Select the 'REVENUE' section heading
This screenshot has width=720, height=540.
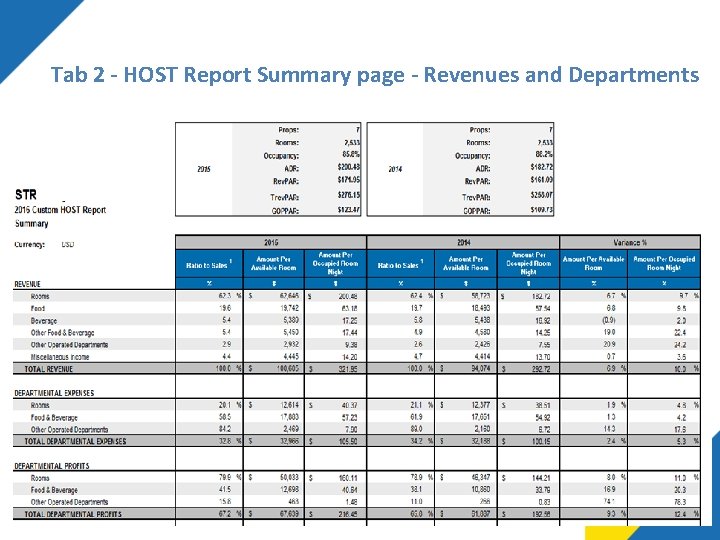point(27,284)
